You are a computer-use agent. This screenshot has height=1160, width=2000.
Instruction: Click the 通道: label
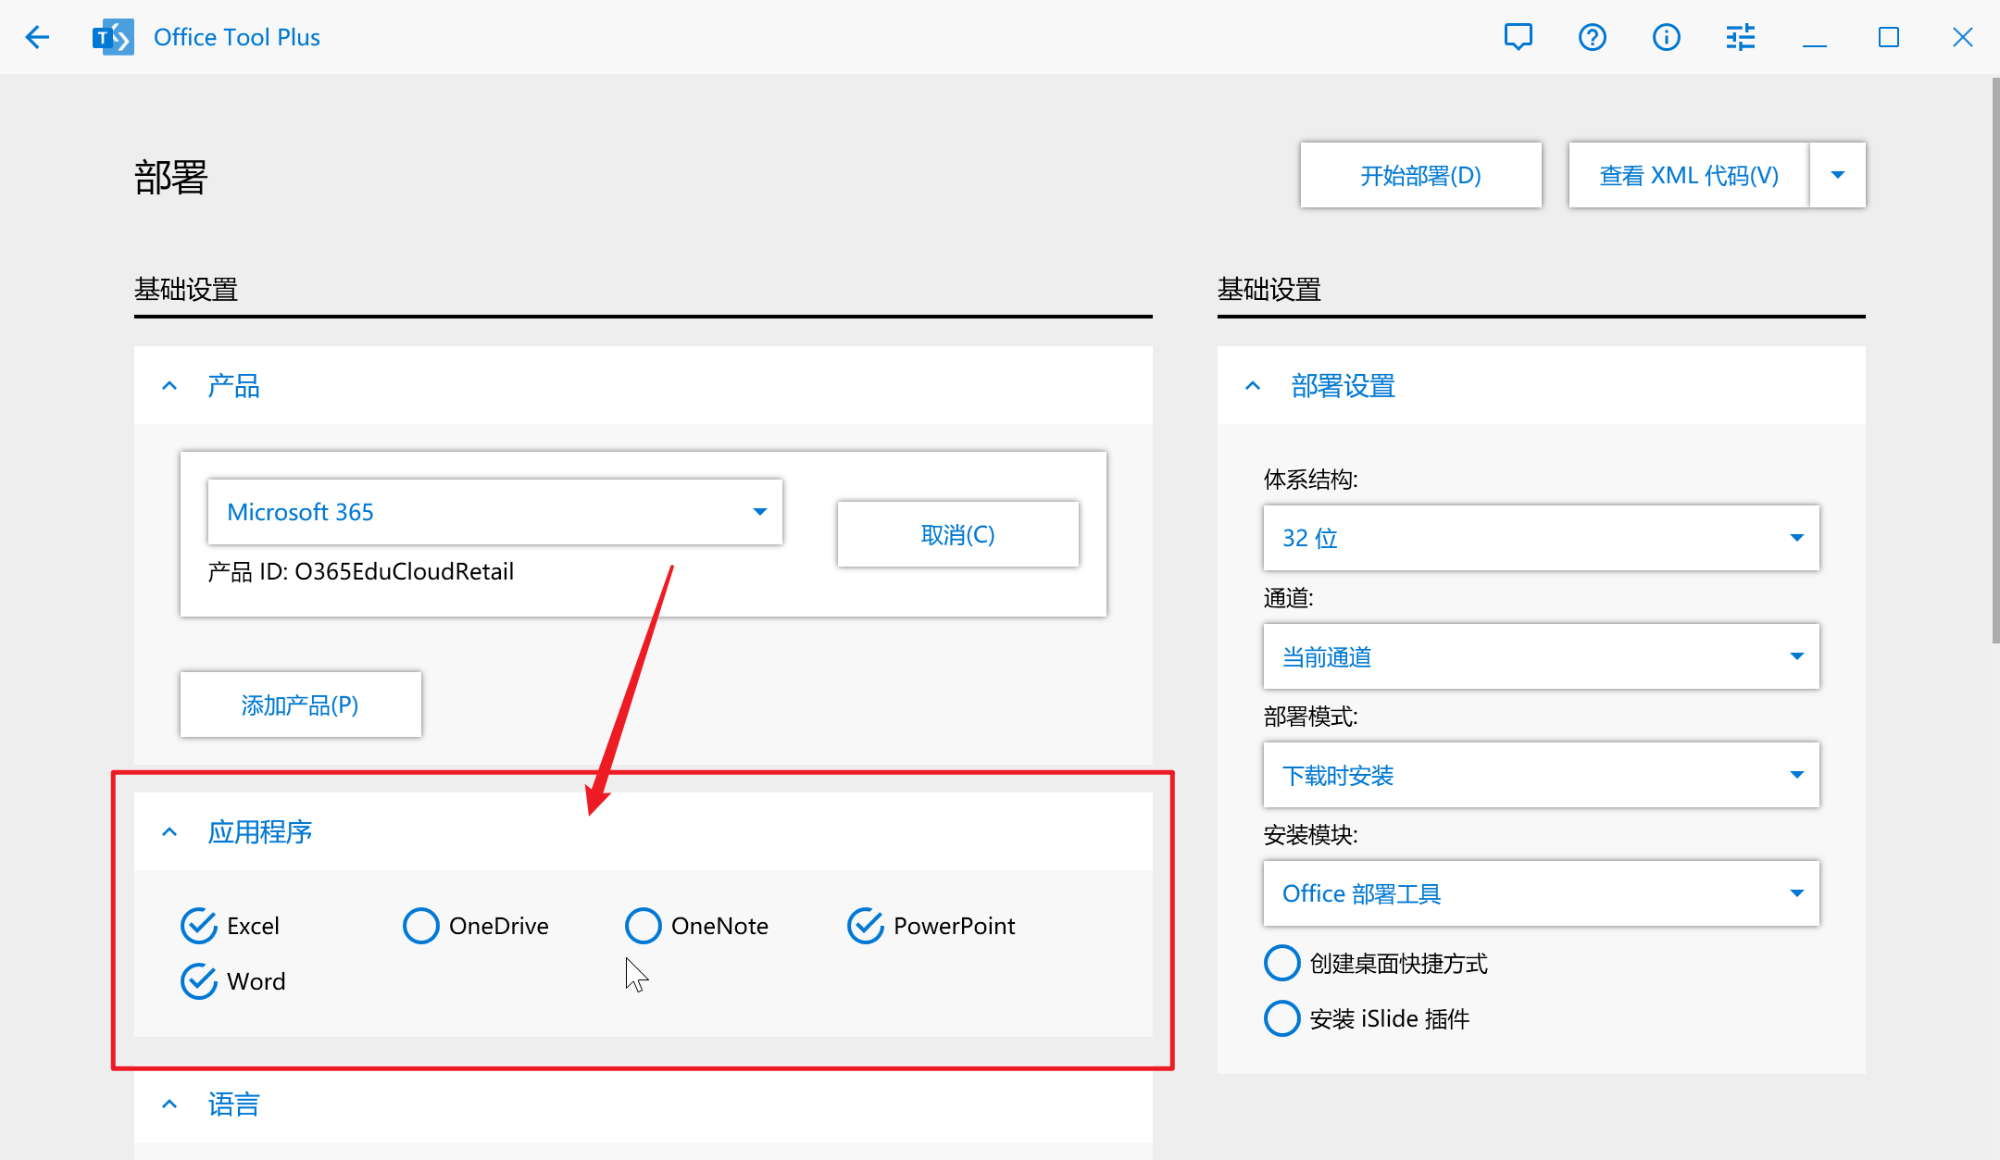coord(1289,598)
